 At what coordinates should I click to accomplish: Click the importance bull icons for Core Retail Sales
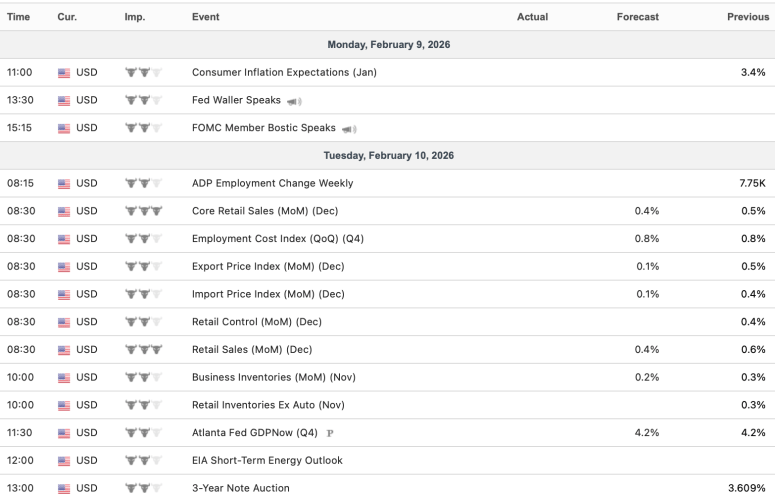pyautogui.click(x=142, y=212)
